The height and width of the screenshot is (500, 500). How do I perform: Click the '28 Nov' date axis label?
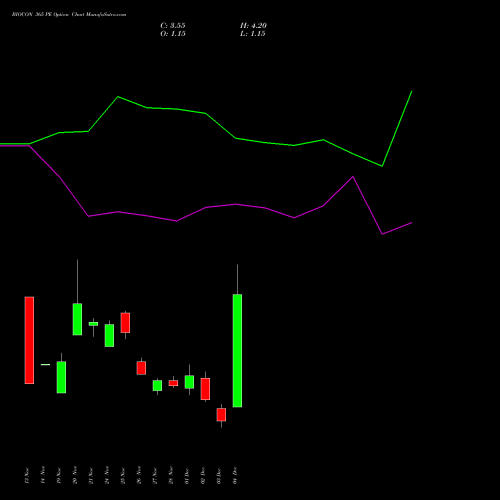[171, 476]
